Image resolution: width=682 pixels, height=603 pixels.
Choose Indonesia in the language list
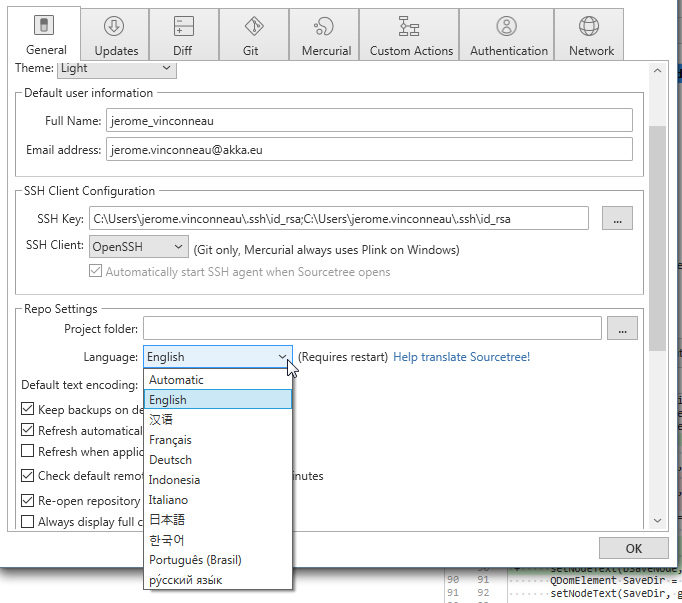(x=217, y=480)
